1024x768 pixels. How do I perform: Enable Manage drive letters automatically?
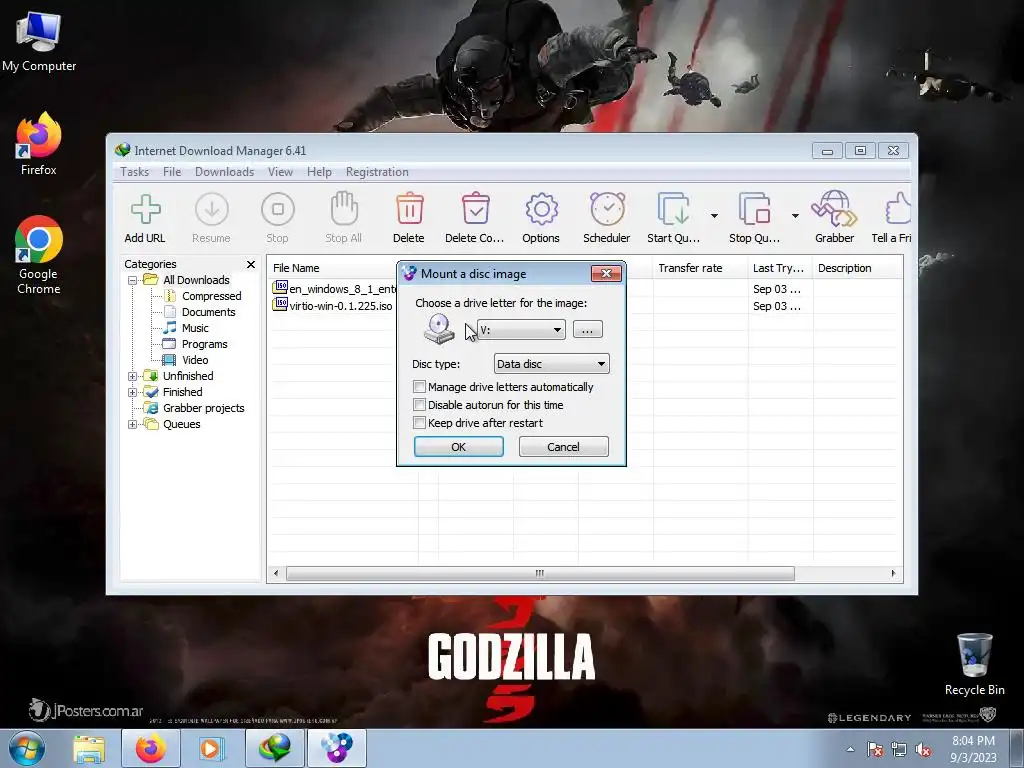click(420, 387)
